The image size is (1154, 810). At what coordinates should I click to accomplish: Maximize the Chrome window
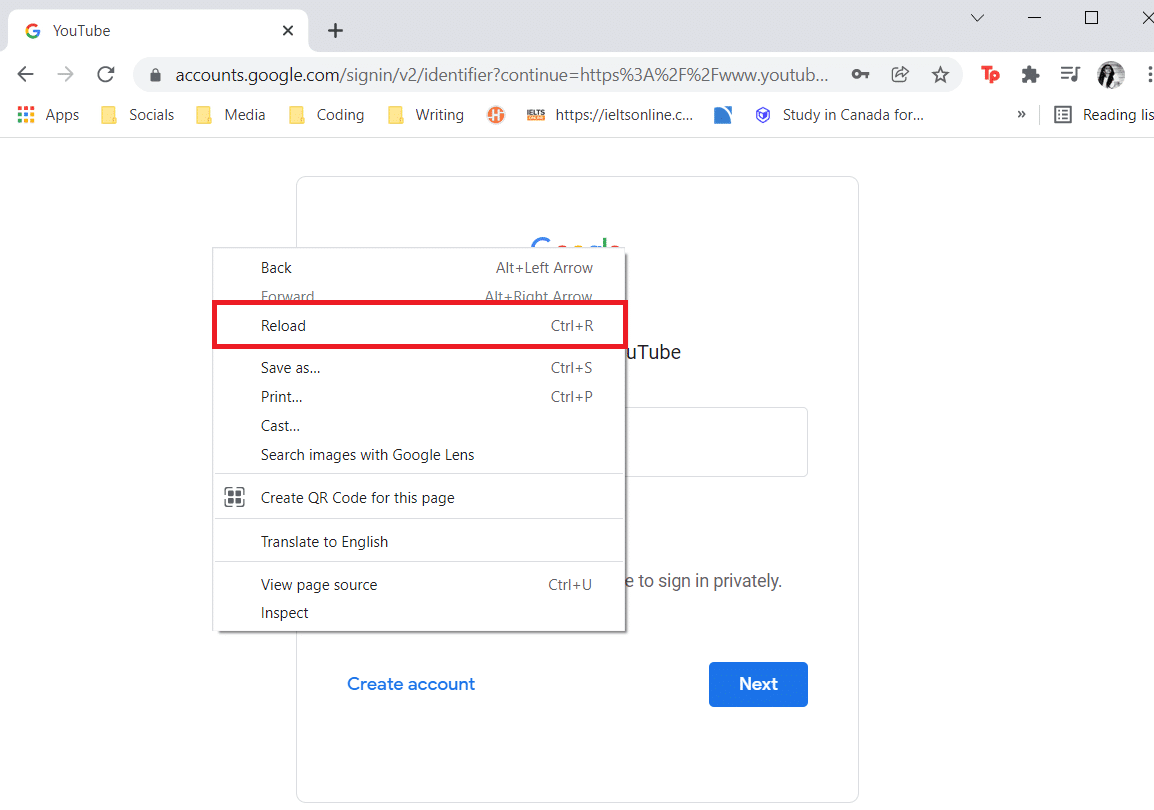point(1091,18)
